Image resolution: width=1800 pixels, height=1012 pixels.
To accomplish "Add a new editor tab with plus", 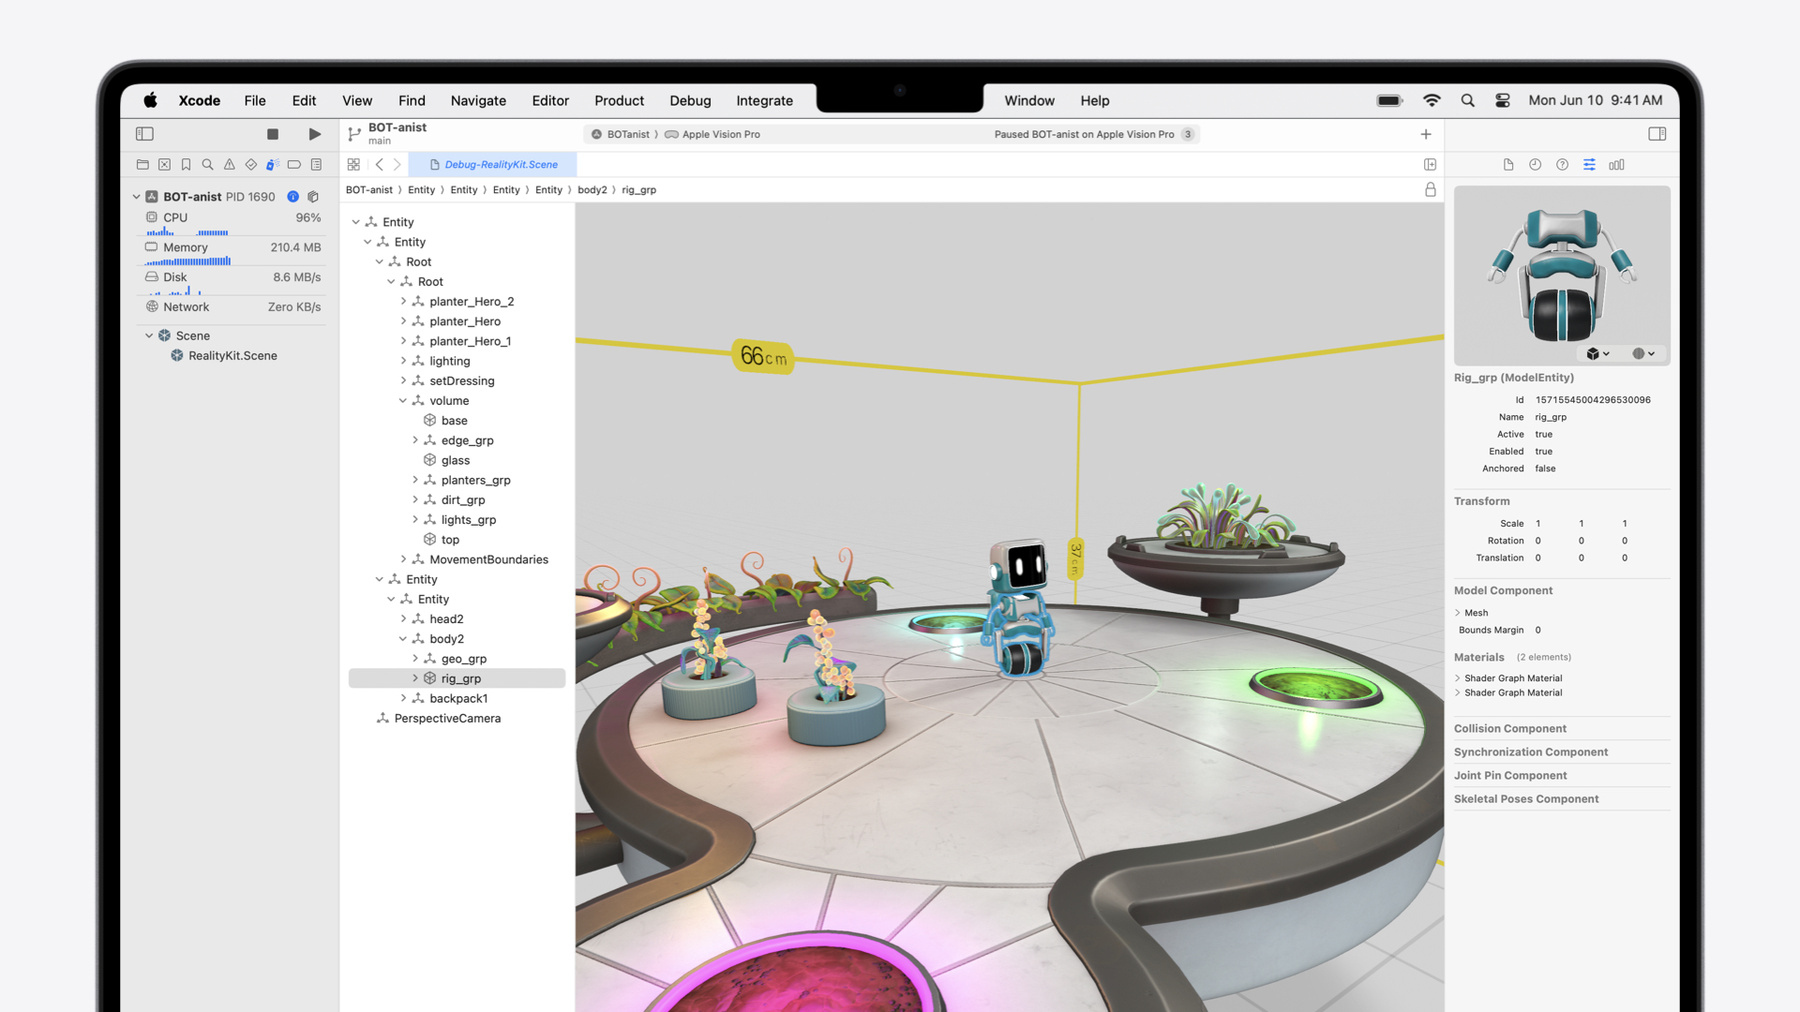I will [x=1426, y=134].
